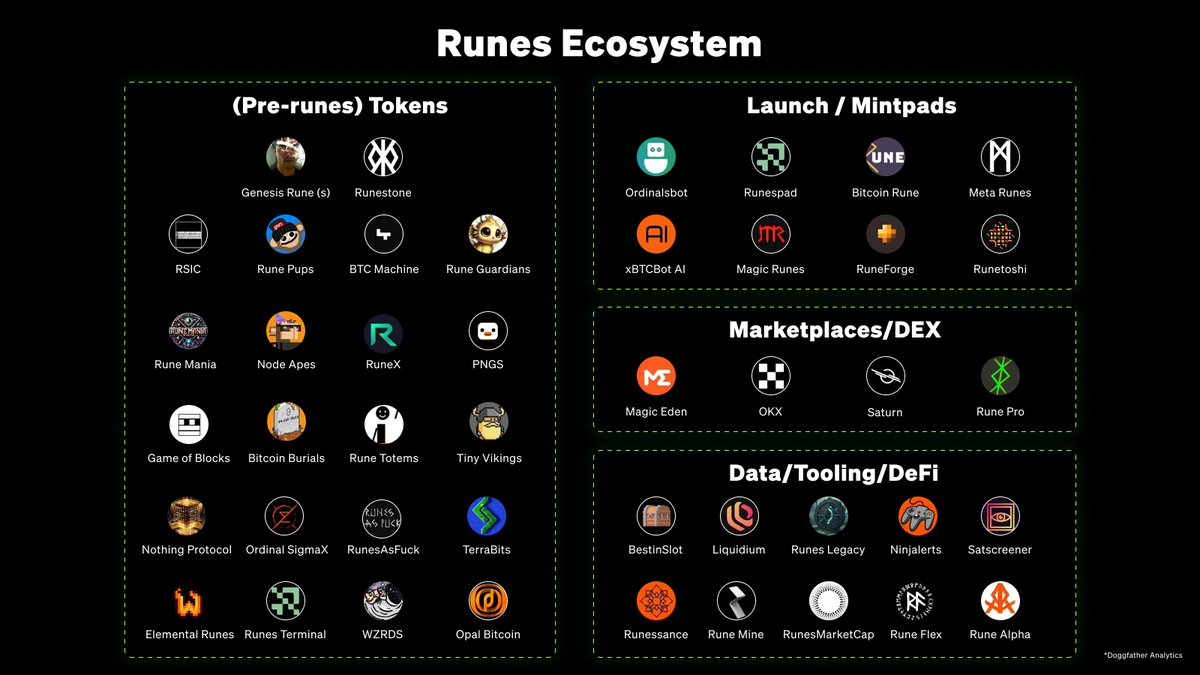1200x675 pixels.
Task: Select the BestinSlot icon
Action: (x=657, y=516)
